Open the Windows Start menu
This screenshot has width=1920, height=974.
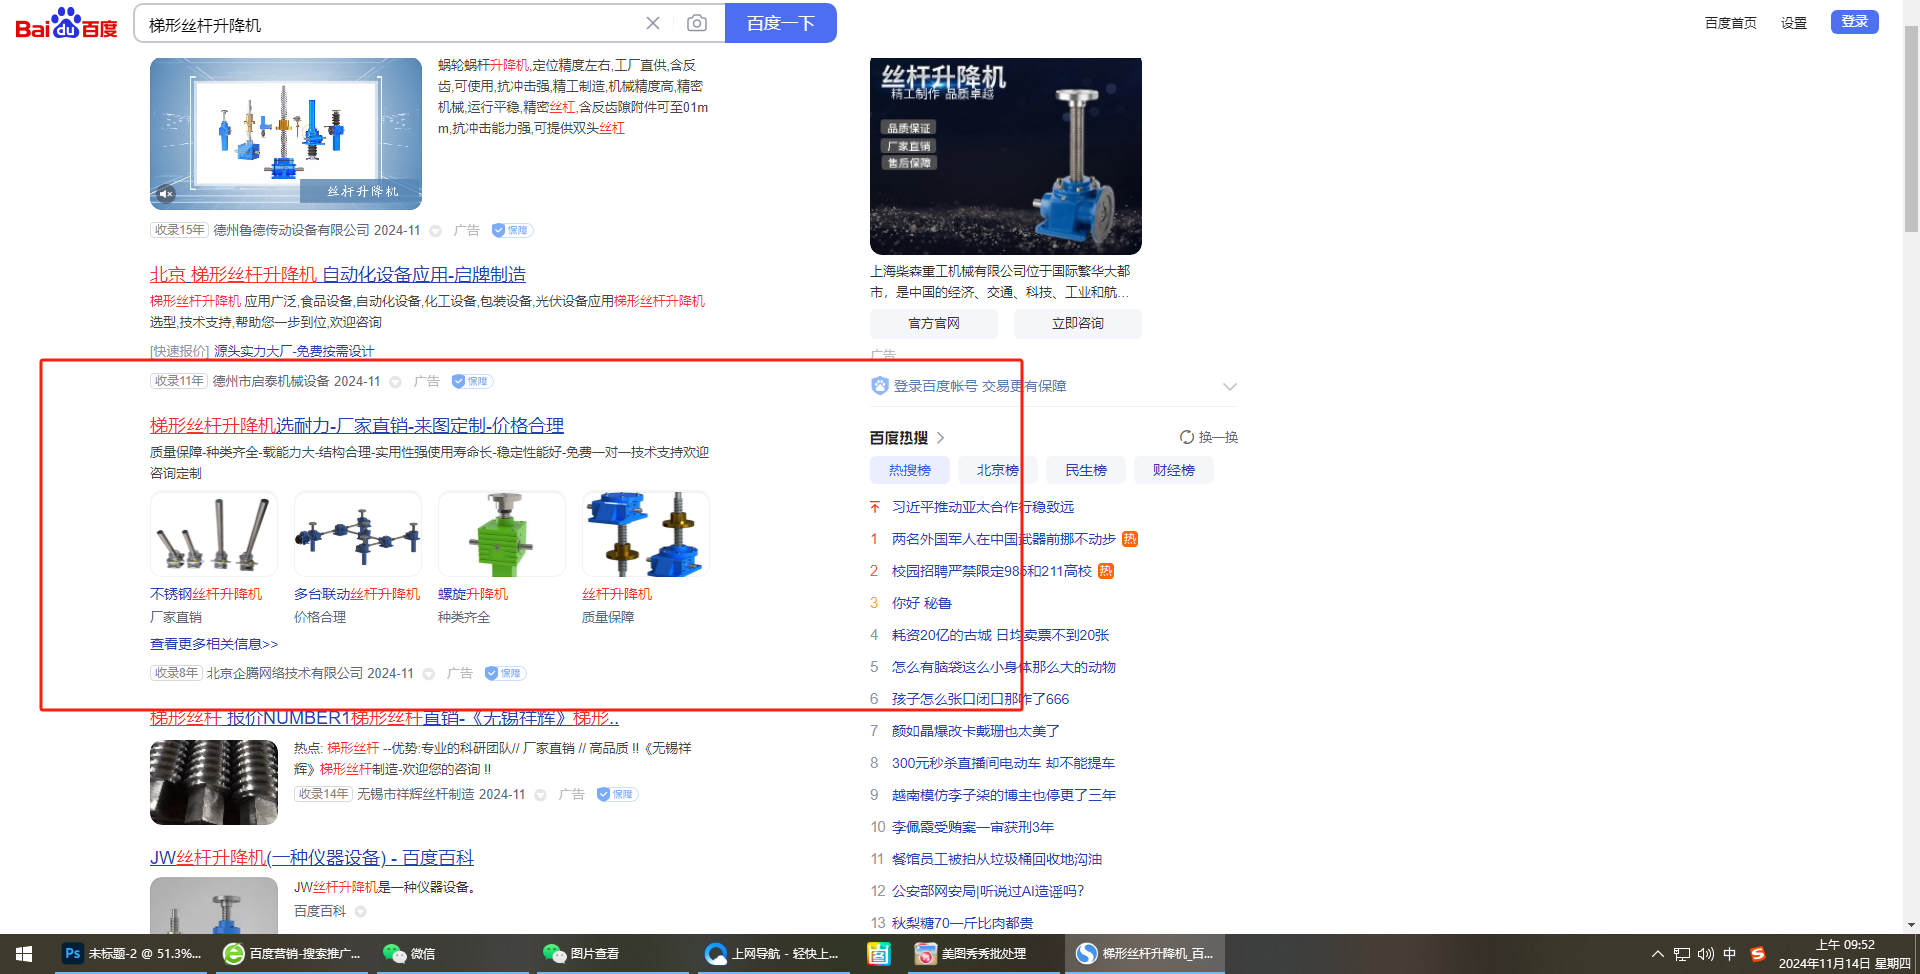(24, 954)
